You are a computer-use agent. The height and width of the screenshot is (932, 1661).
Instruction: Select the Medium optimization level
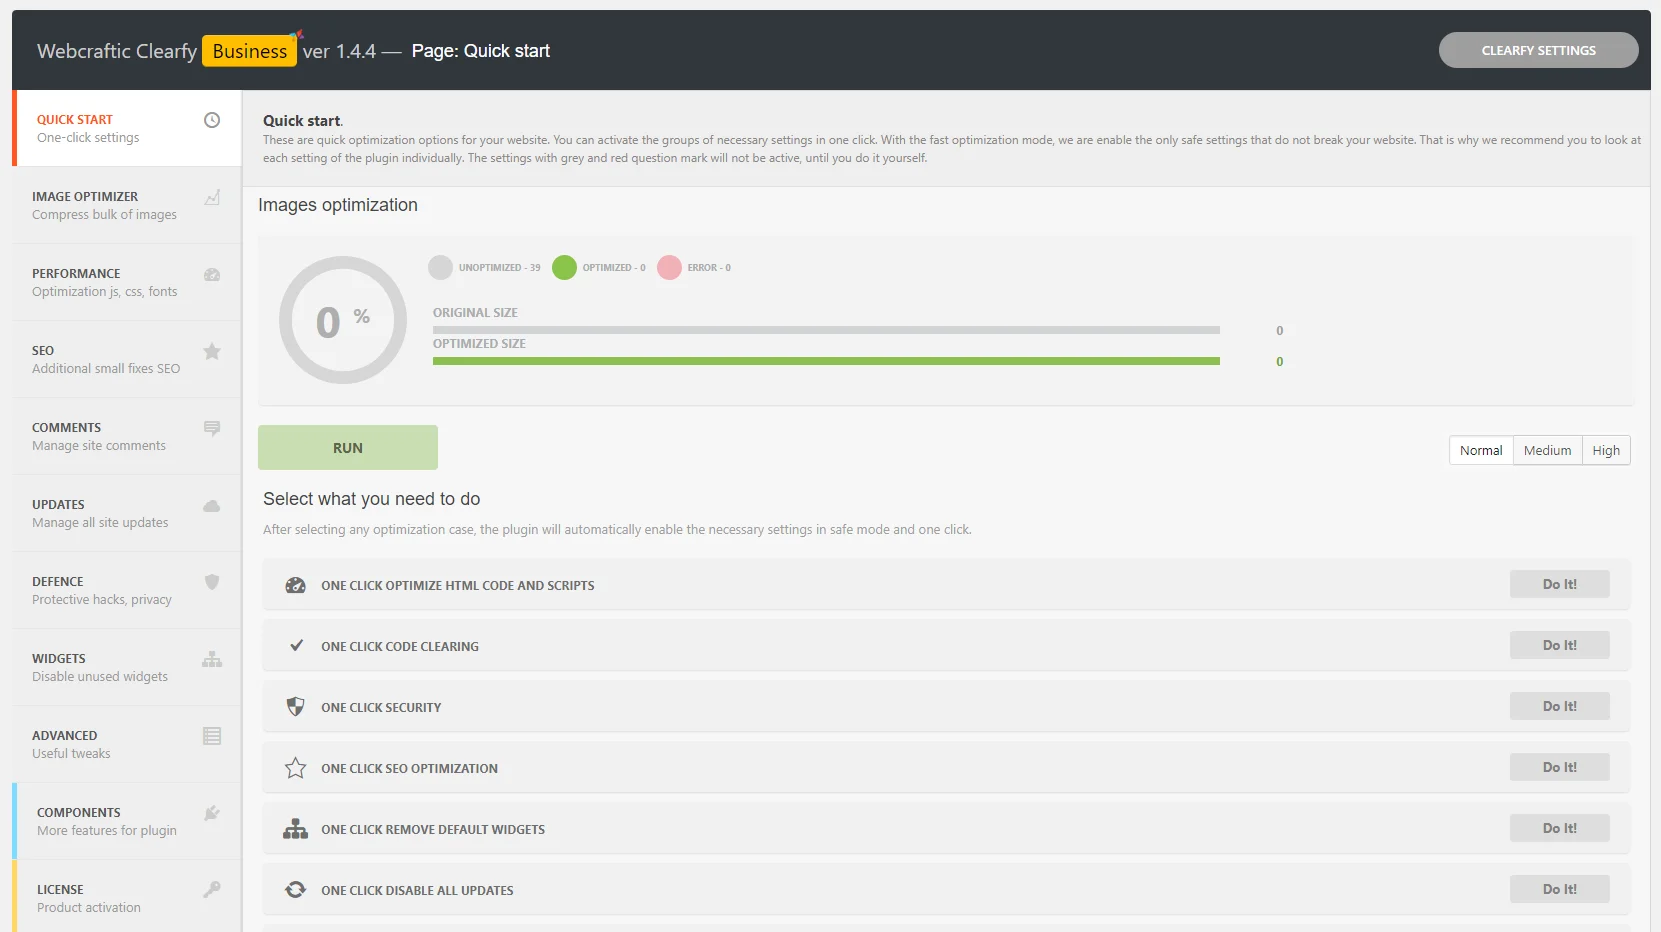tap(1546, 450)
